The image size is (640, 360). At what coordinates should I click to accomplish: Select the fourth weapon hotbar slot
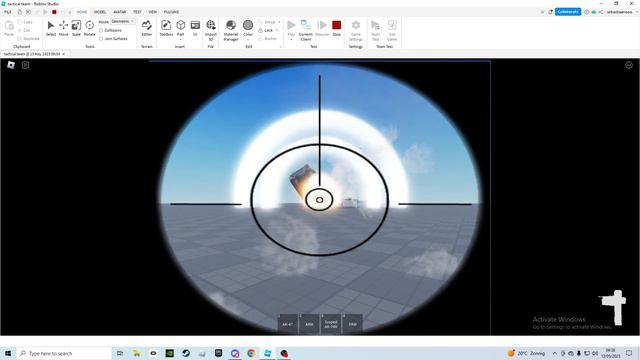[x=352, y=324]
